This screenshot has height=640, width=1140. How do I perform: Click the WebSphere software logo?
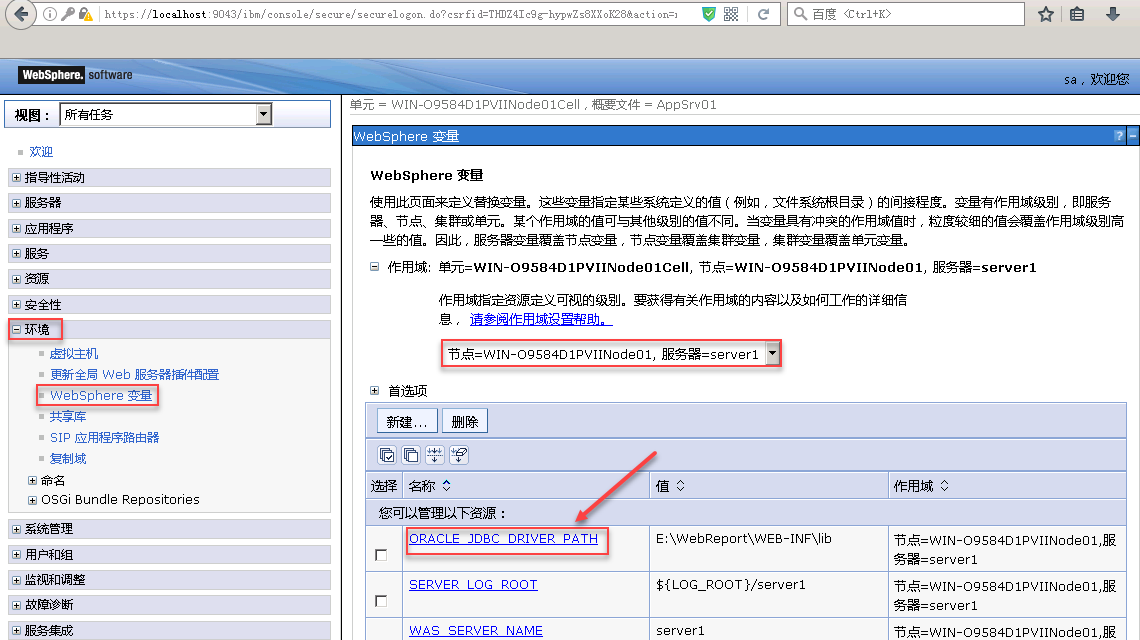tap(76, 74)
